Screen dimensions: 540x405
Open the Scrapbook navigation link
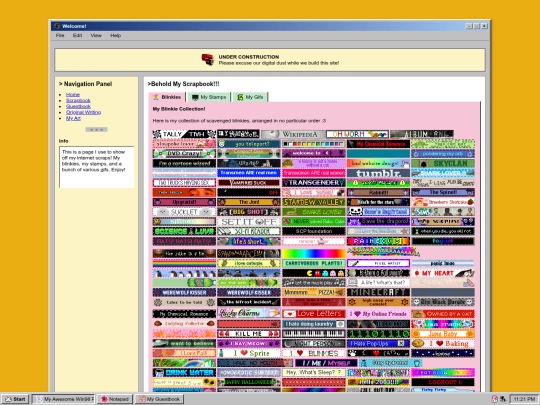pyautogui.click(x=78, y=101)
